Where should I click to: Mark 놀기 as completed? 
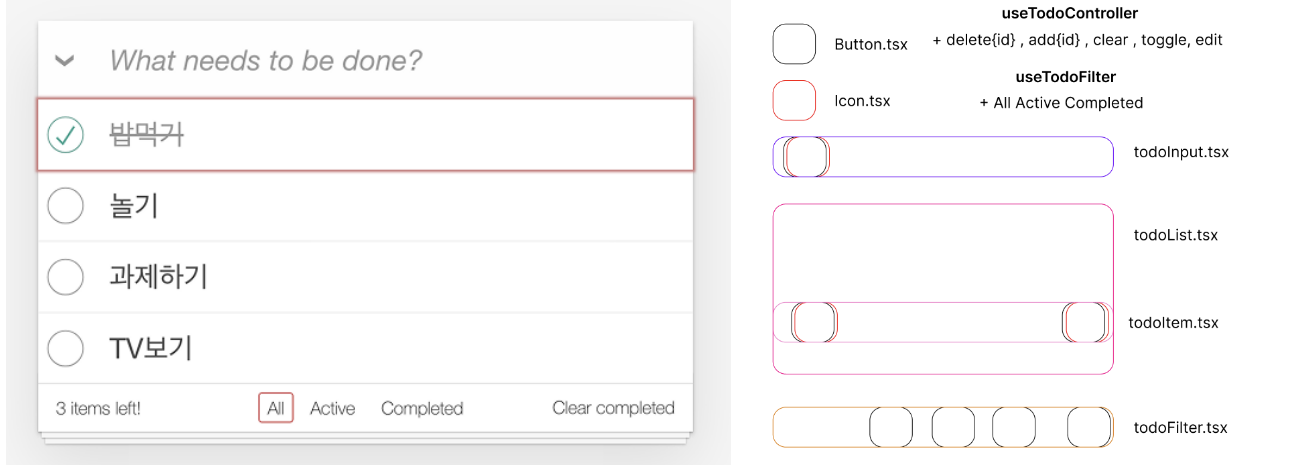coord(66,206)
